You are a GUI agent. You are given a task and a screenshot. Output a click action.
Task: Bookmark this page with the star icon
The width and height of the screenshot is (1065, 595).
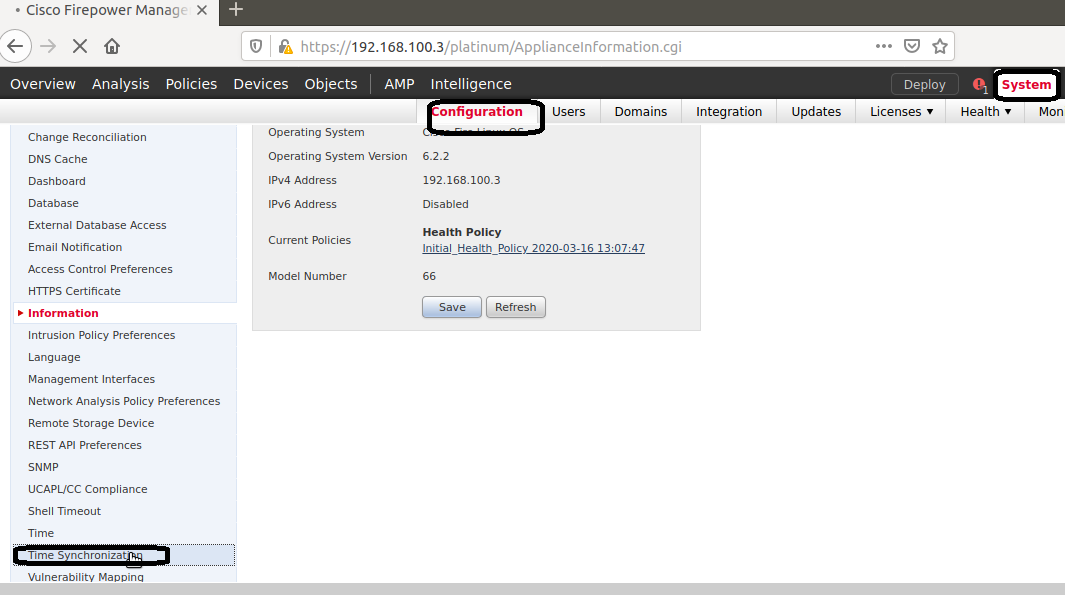940,46
